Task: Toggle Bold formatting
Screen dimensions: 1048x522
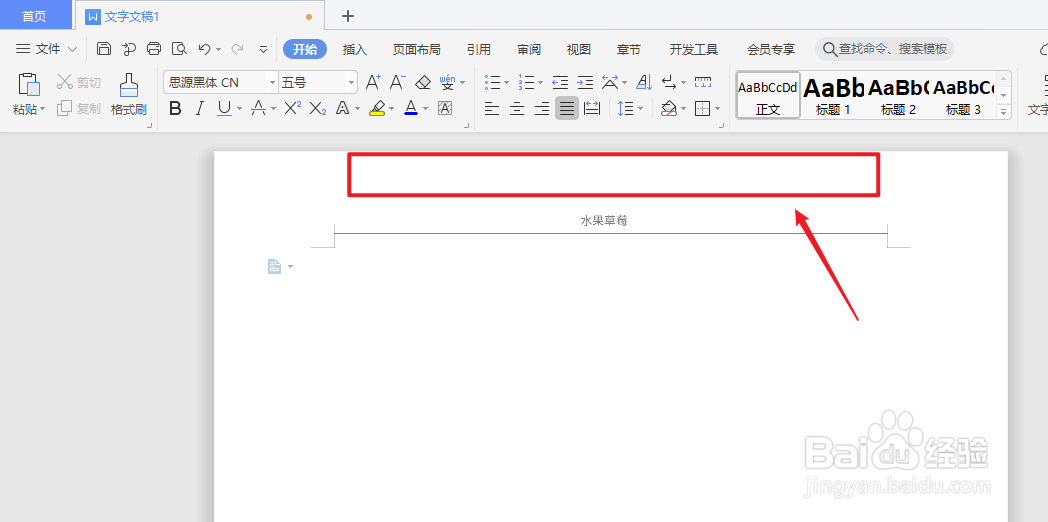Action: coord(175,108)
